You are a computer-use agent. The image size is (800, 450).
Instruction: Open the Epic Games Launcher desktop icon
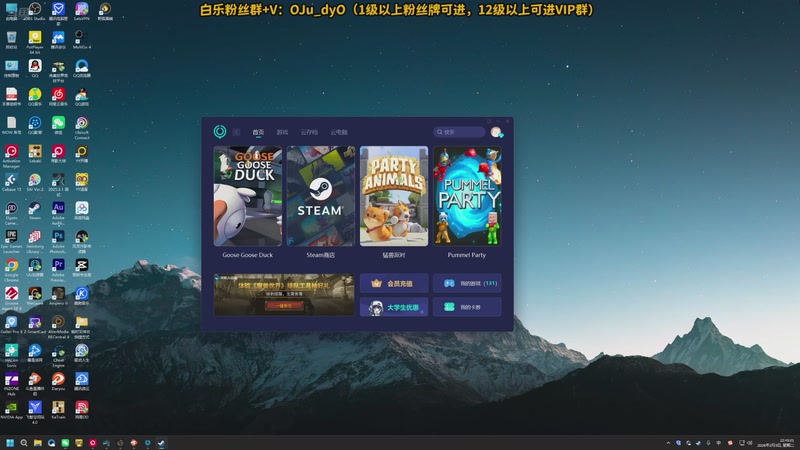coord(11,242)
